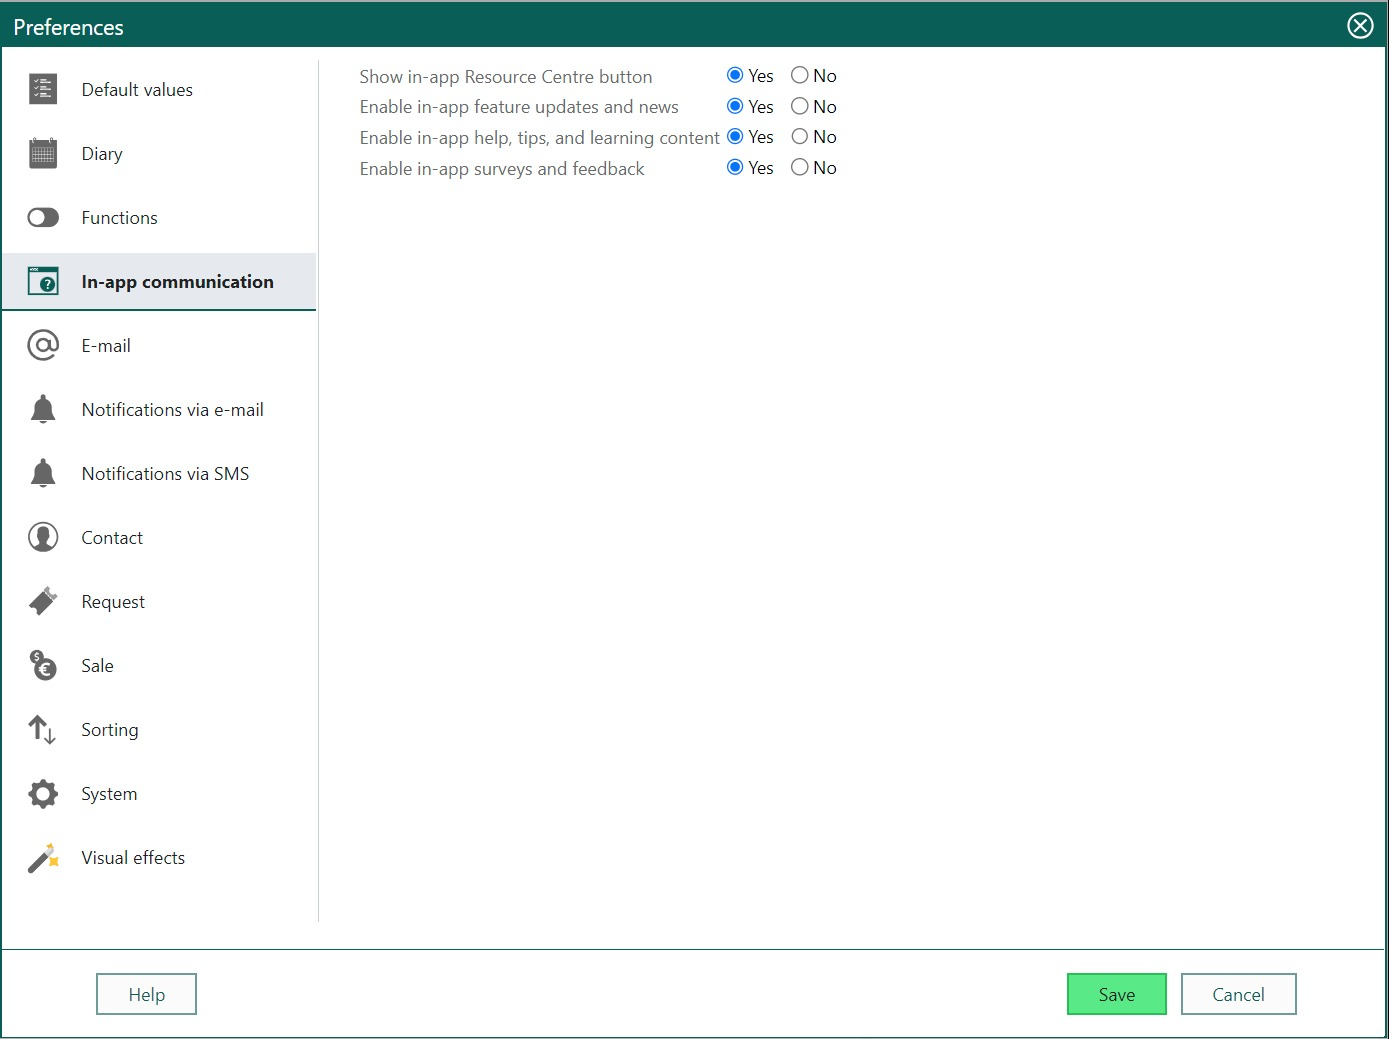The width and height of the screenshot is (1389, 1039).
Task: Open Visual effects preferences
Action: 159,858
